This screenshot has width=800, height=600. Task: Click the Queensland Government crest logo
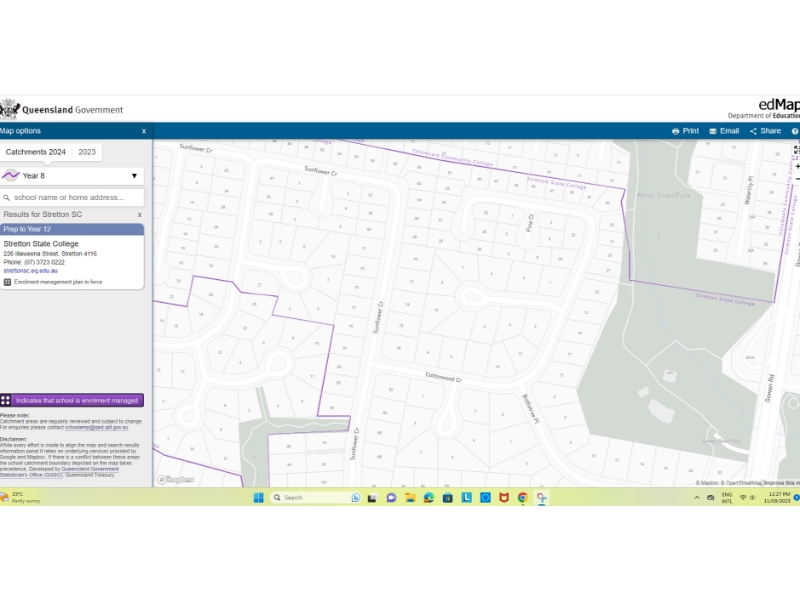pyautogui.click(x=10, y=109)
